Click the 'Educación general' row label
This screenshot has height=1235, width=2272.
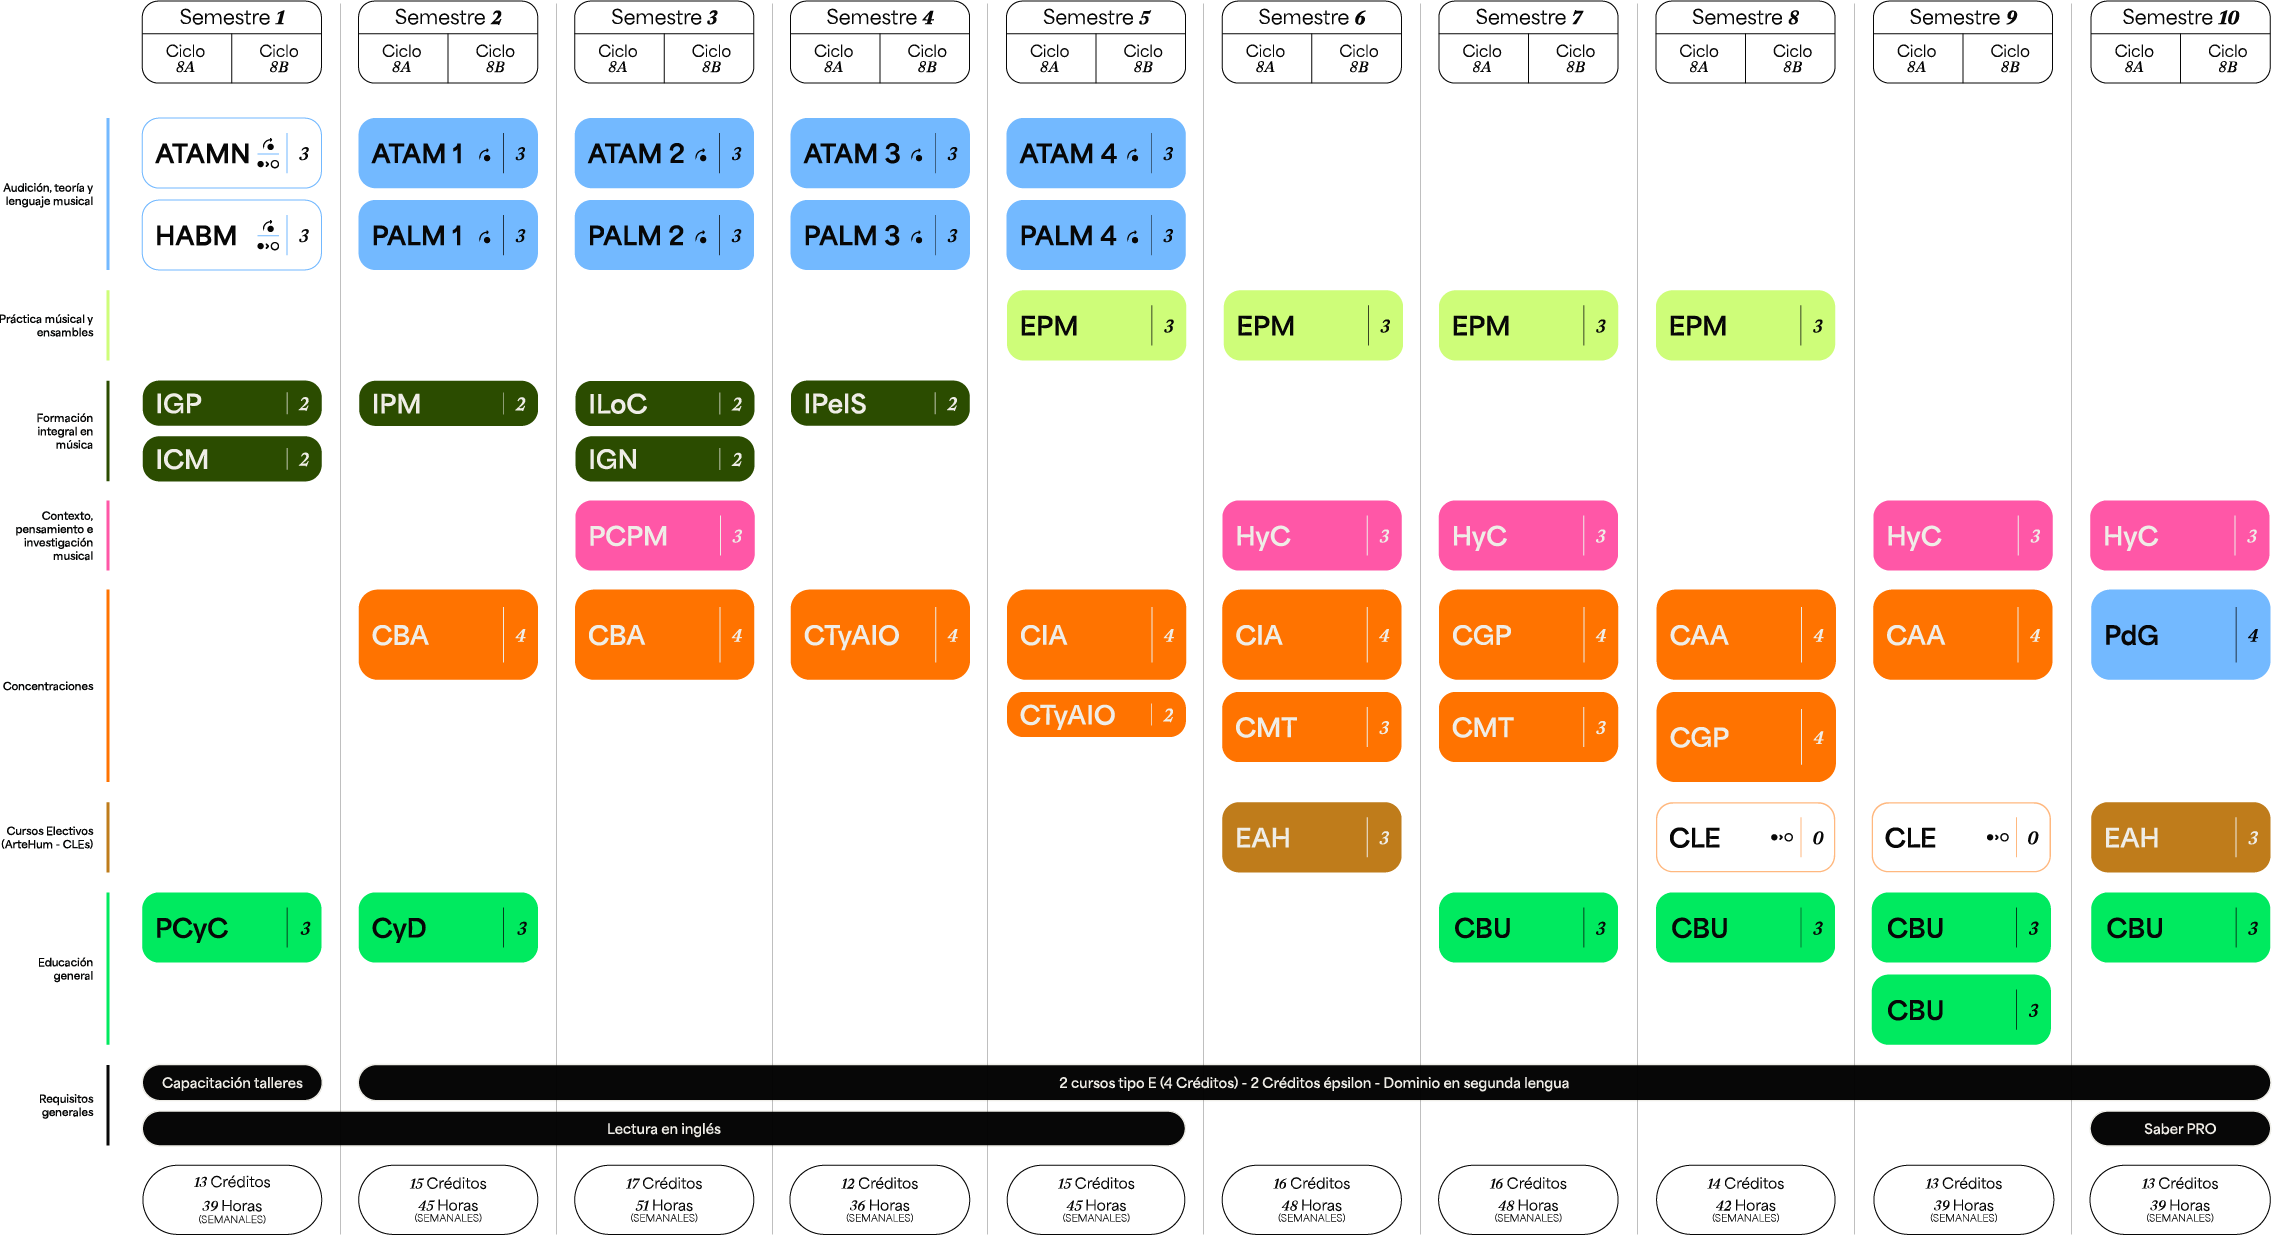click(x=66, y=969)
